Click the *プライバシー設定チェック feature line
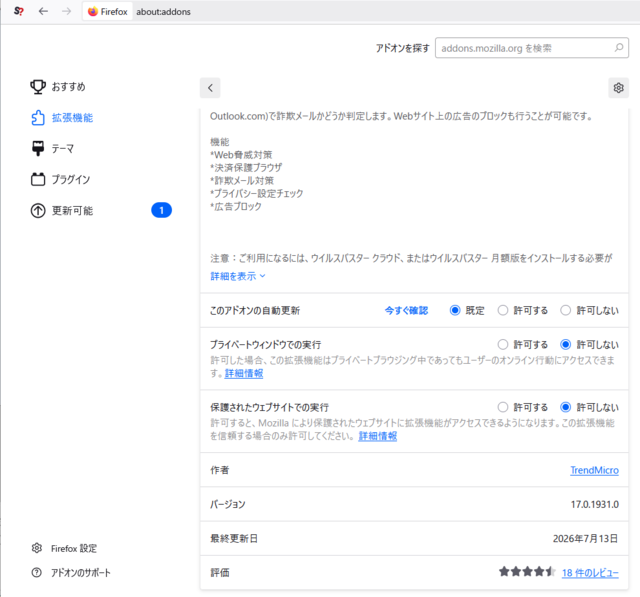640x597 pixels. click(257, 193)
